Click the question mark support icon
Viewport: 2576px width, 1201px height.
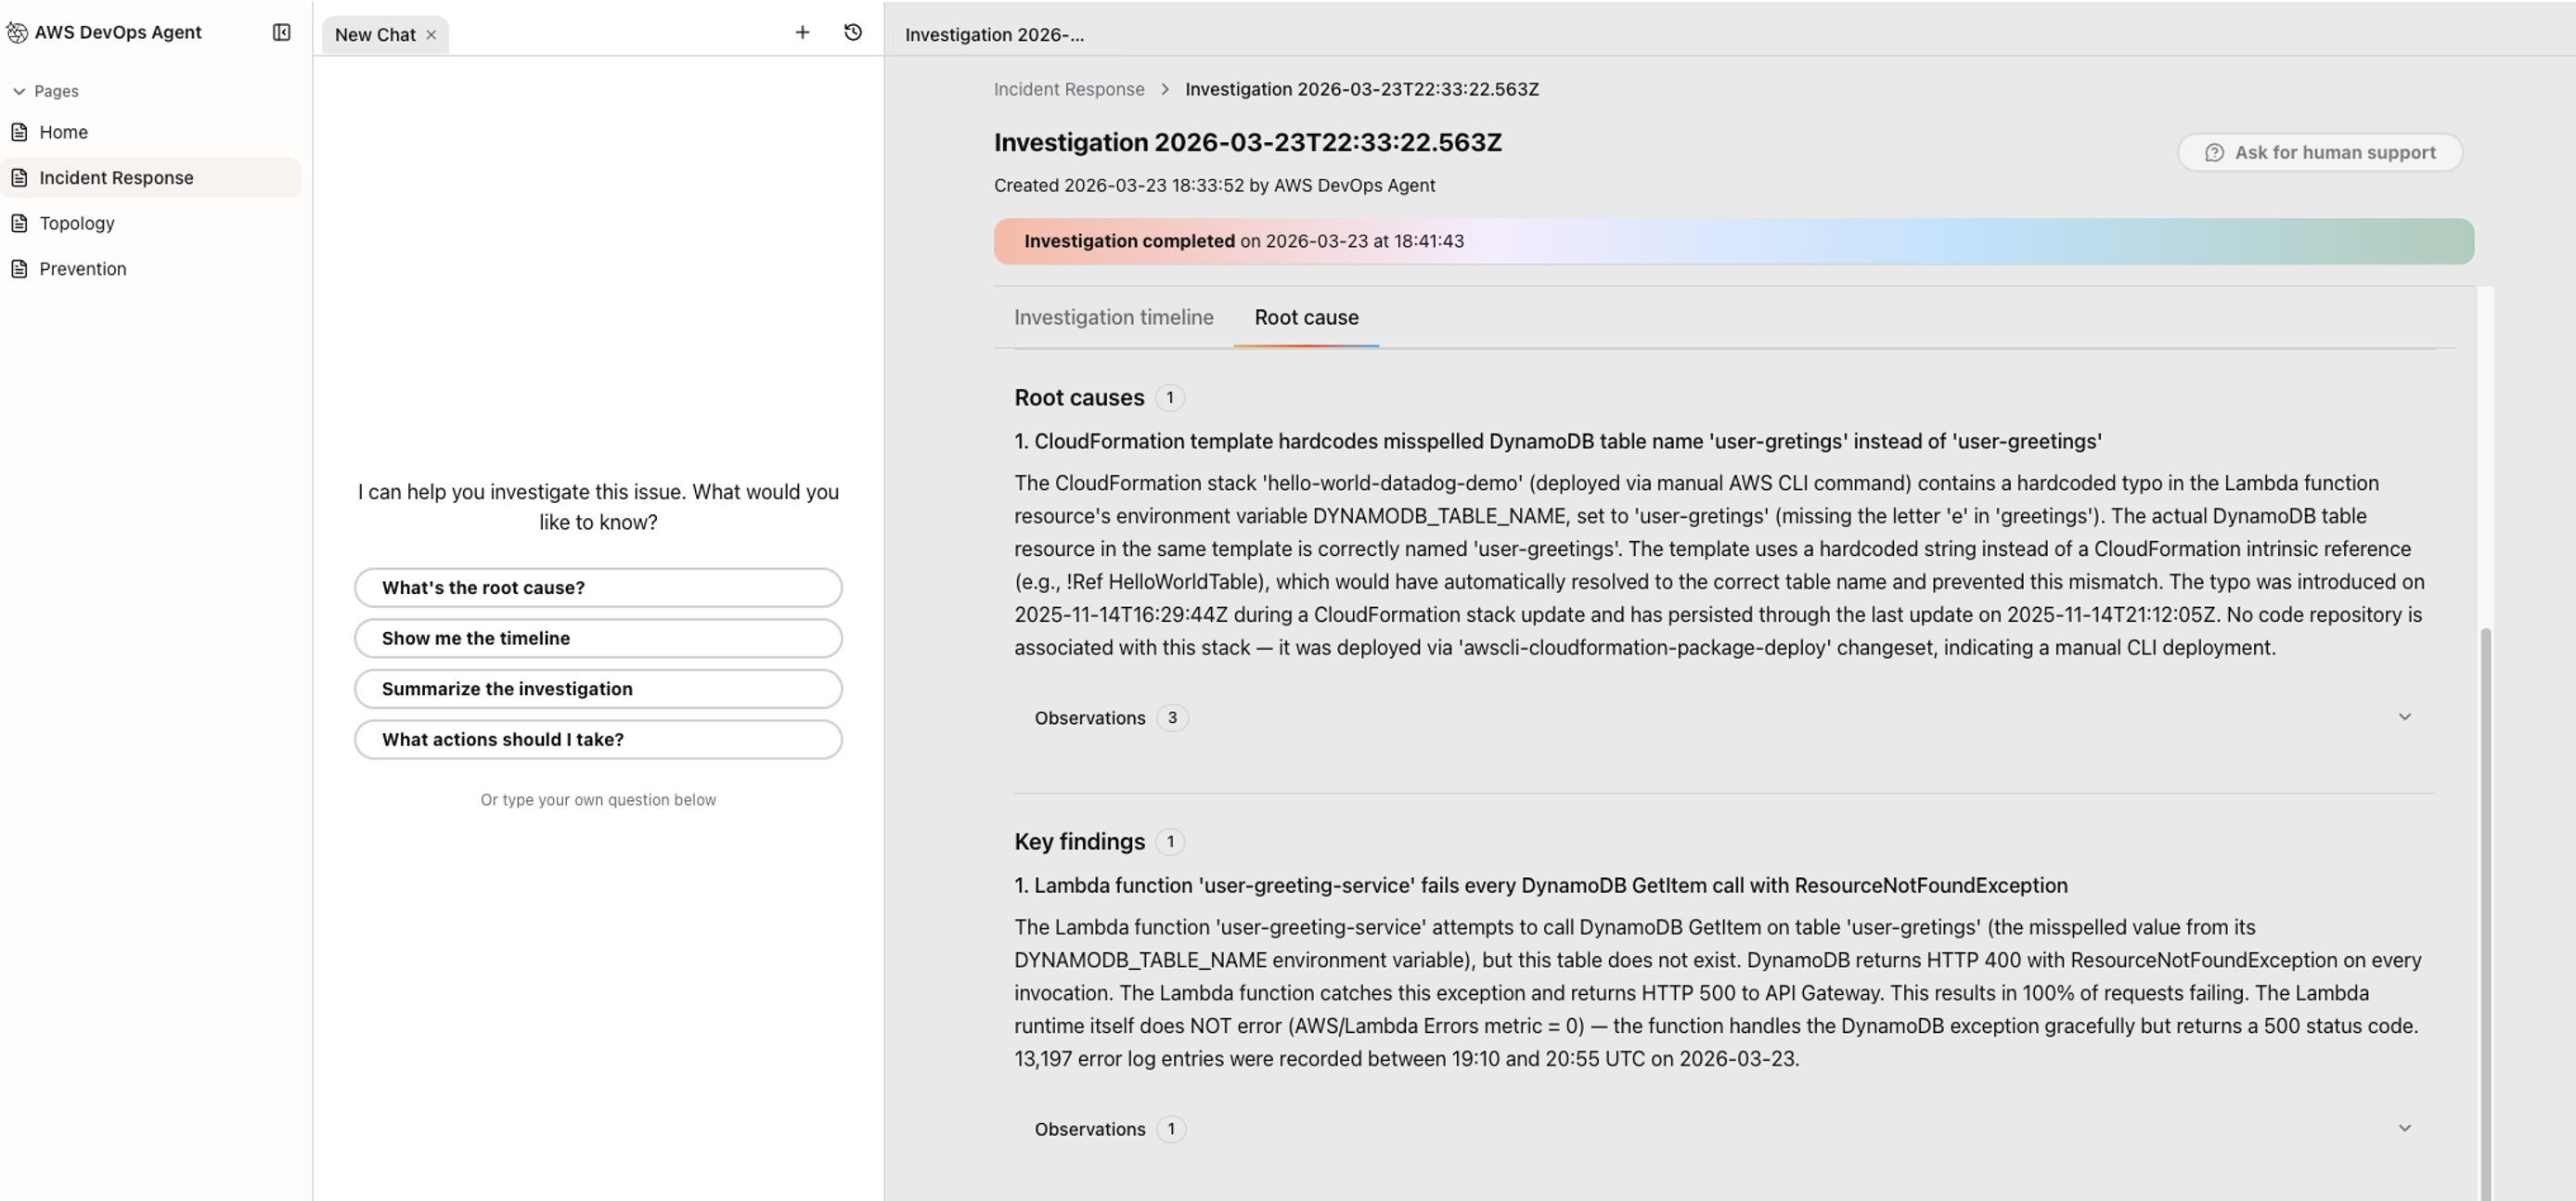tap(2214, 153)
